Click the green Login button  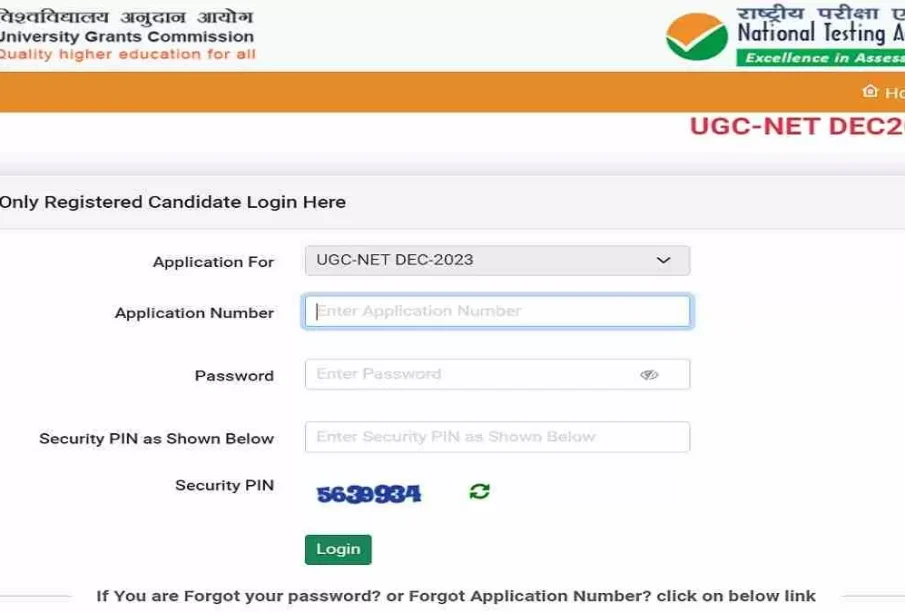tap(338, 550)
